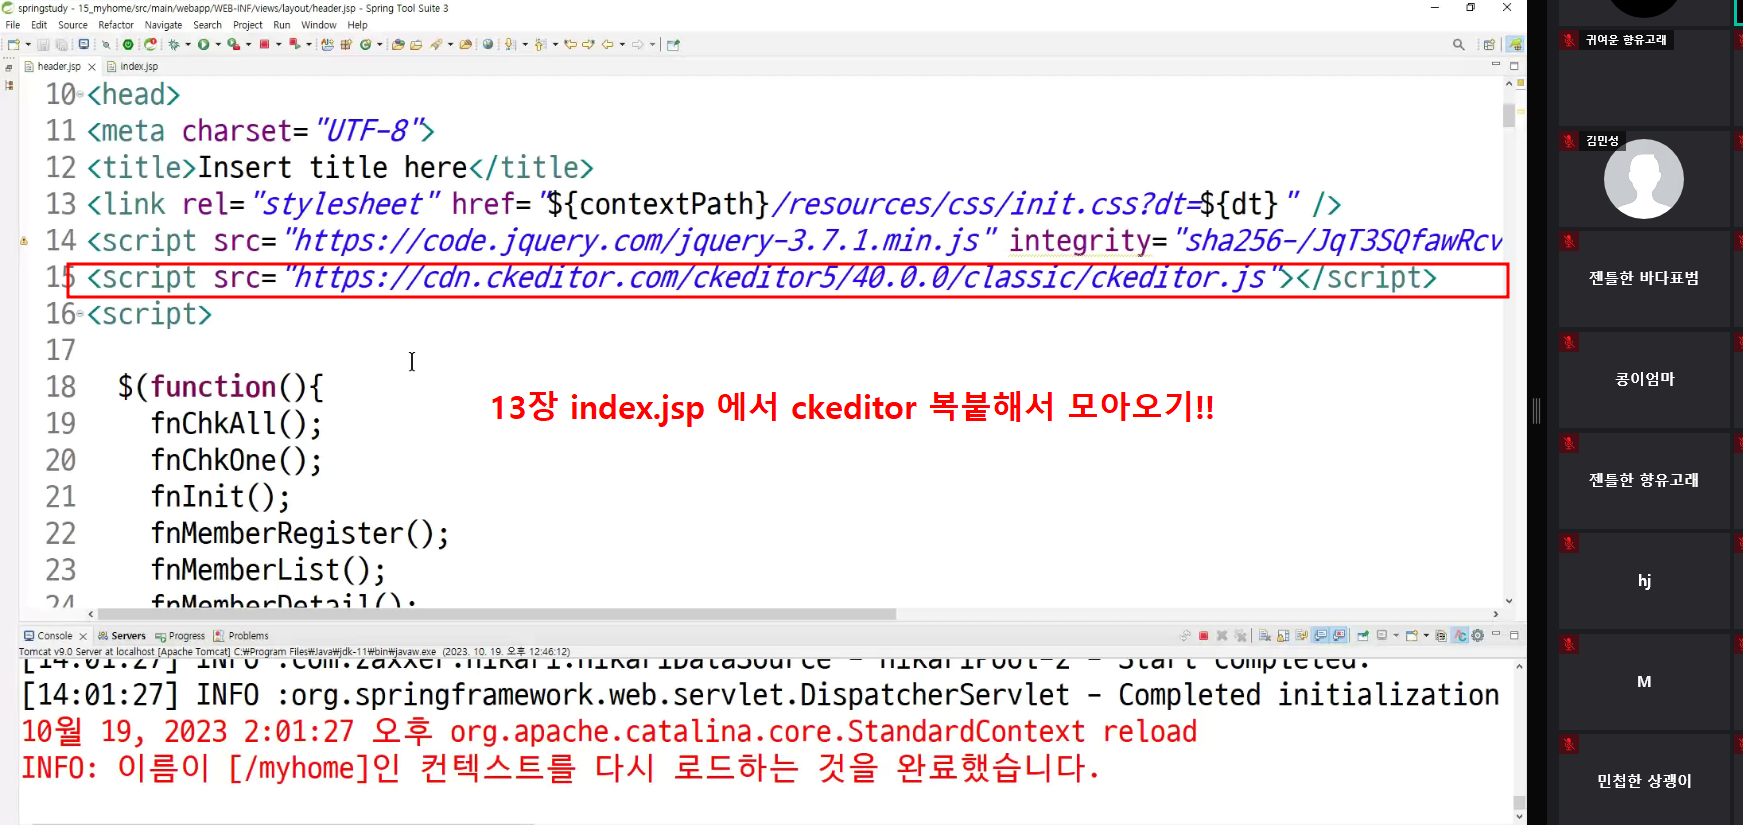Click the Save icon in the toolbar
The height and width of the screenshot is (825, 1743).
click(43, 44)
